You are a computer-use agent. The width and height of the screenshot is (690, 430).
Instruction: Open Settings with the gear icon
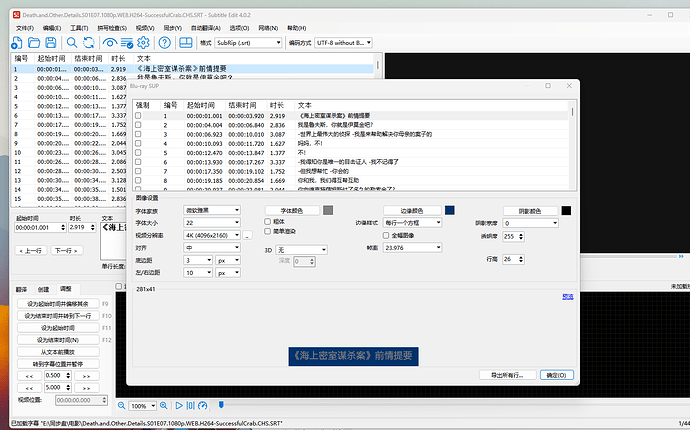[144, 43]
